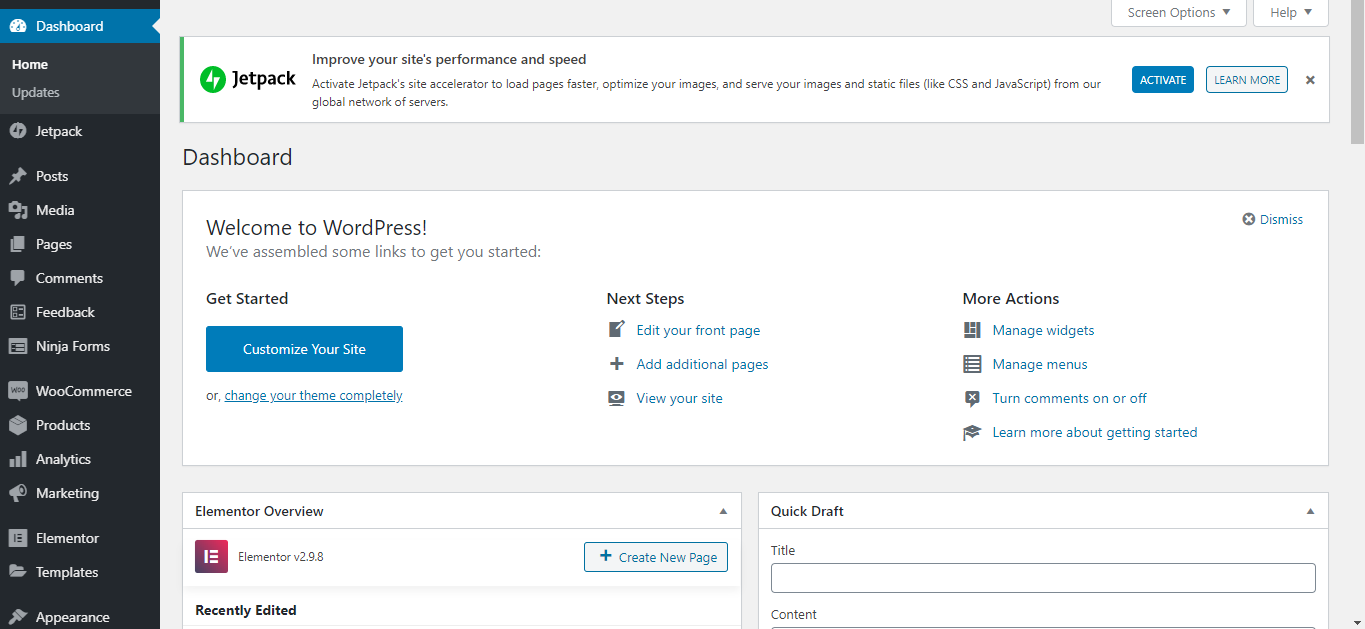Open the Manage widgets link
Image resolution: width=1365 pixels, height=629 pixels.
[x=1043, y=330]
